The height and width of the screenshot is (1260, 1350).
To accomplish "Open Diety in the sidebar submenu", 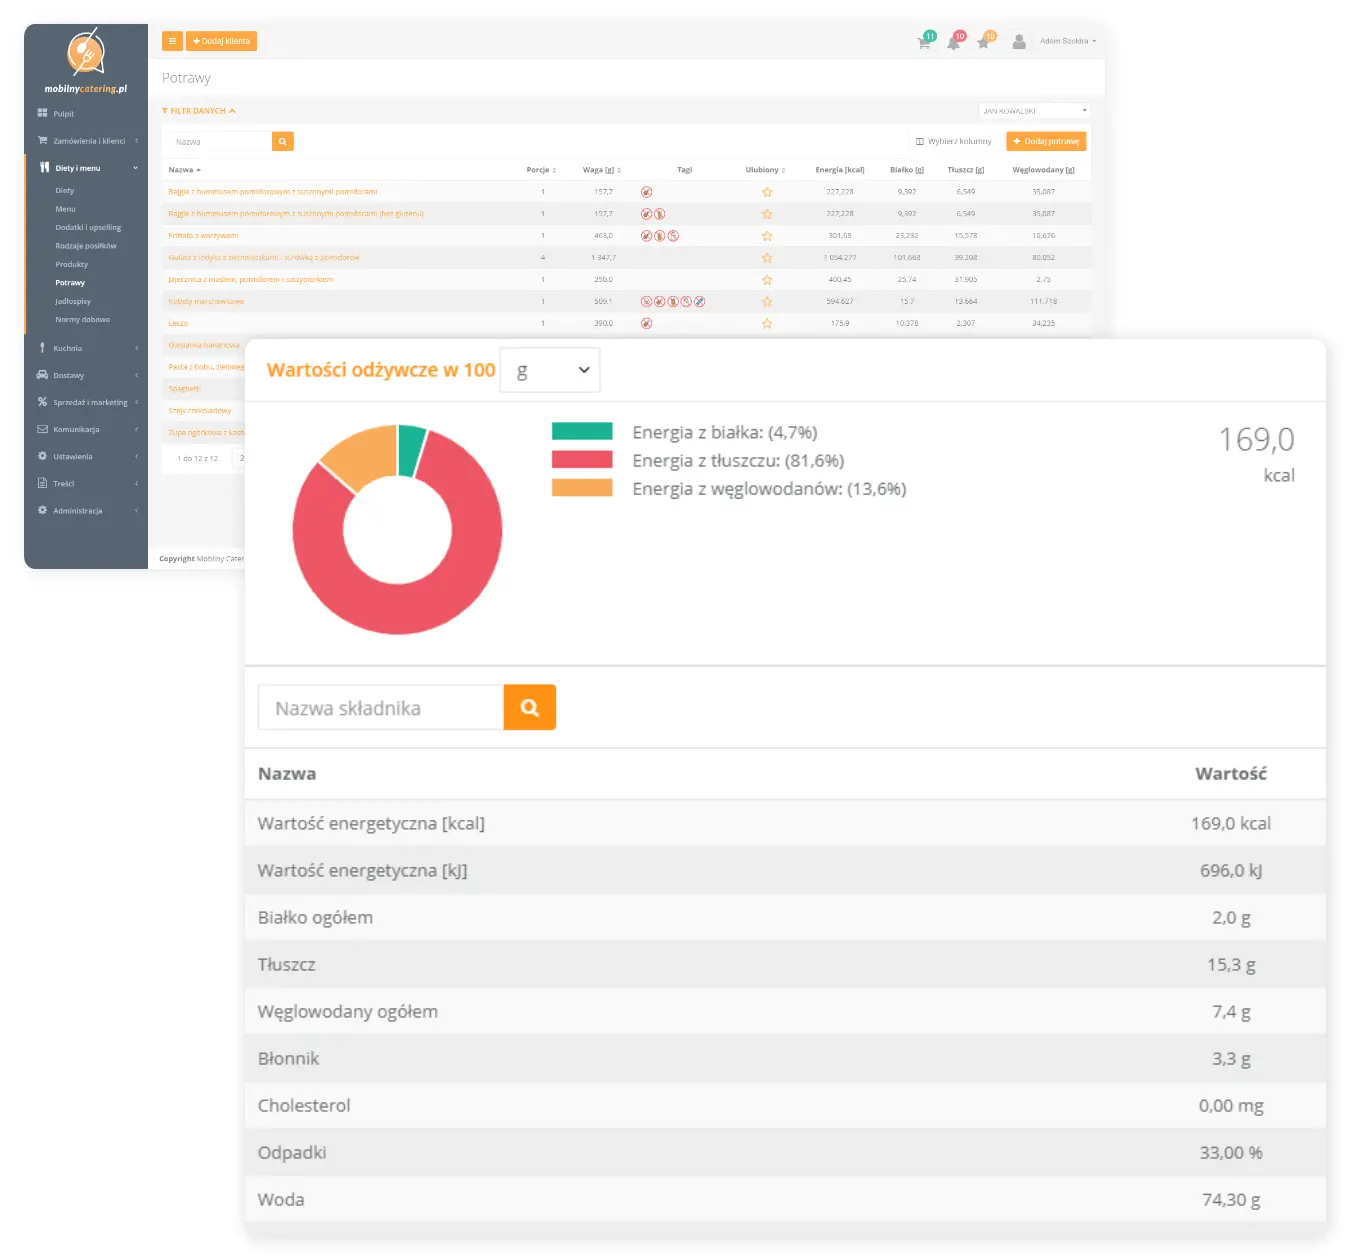I will pyautogui.click(x=65, y=190).
